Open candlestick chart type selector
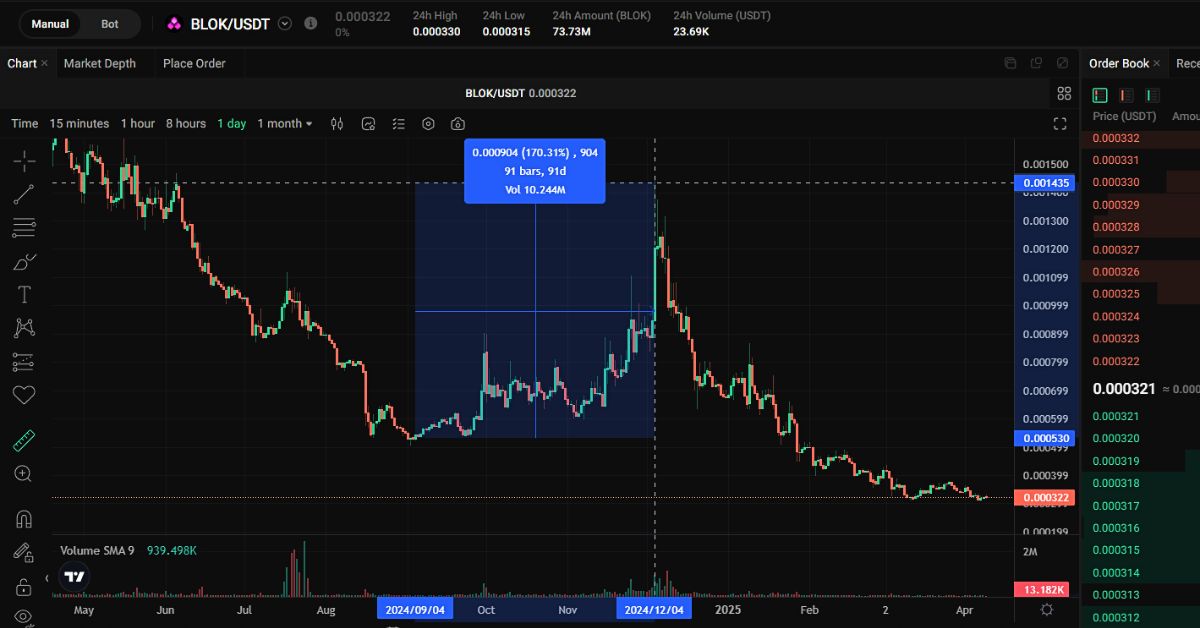1200x628 pixels. (337, 124)
